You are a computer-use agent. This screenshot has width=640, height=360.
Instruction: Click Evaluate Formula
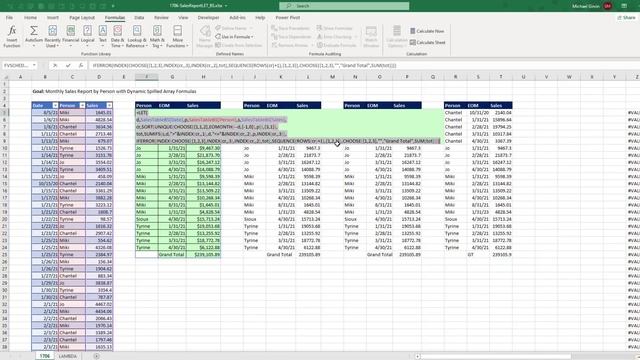pyautogui.click(x=336, y=45)
